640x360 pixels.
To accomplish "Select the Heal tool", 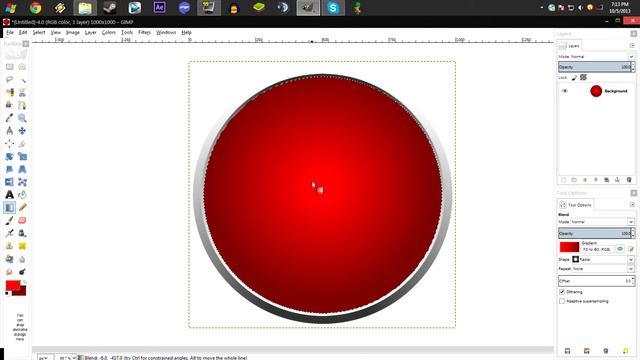I will [x=22, y=246].
